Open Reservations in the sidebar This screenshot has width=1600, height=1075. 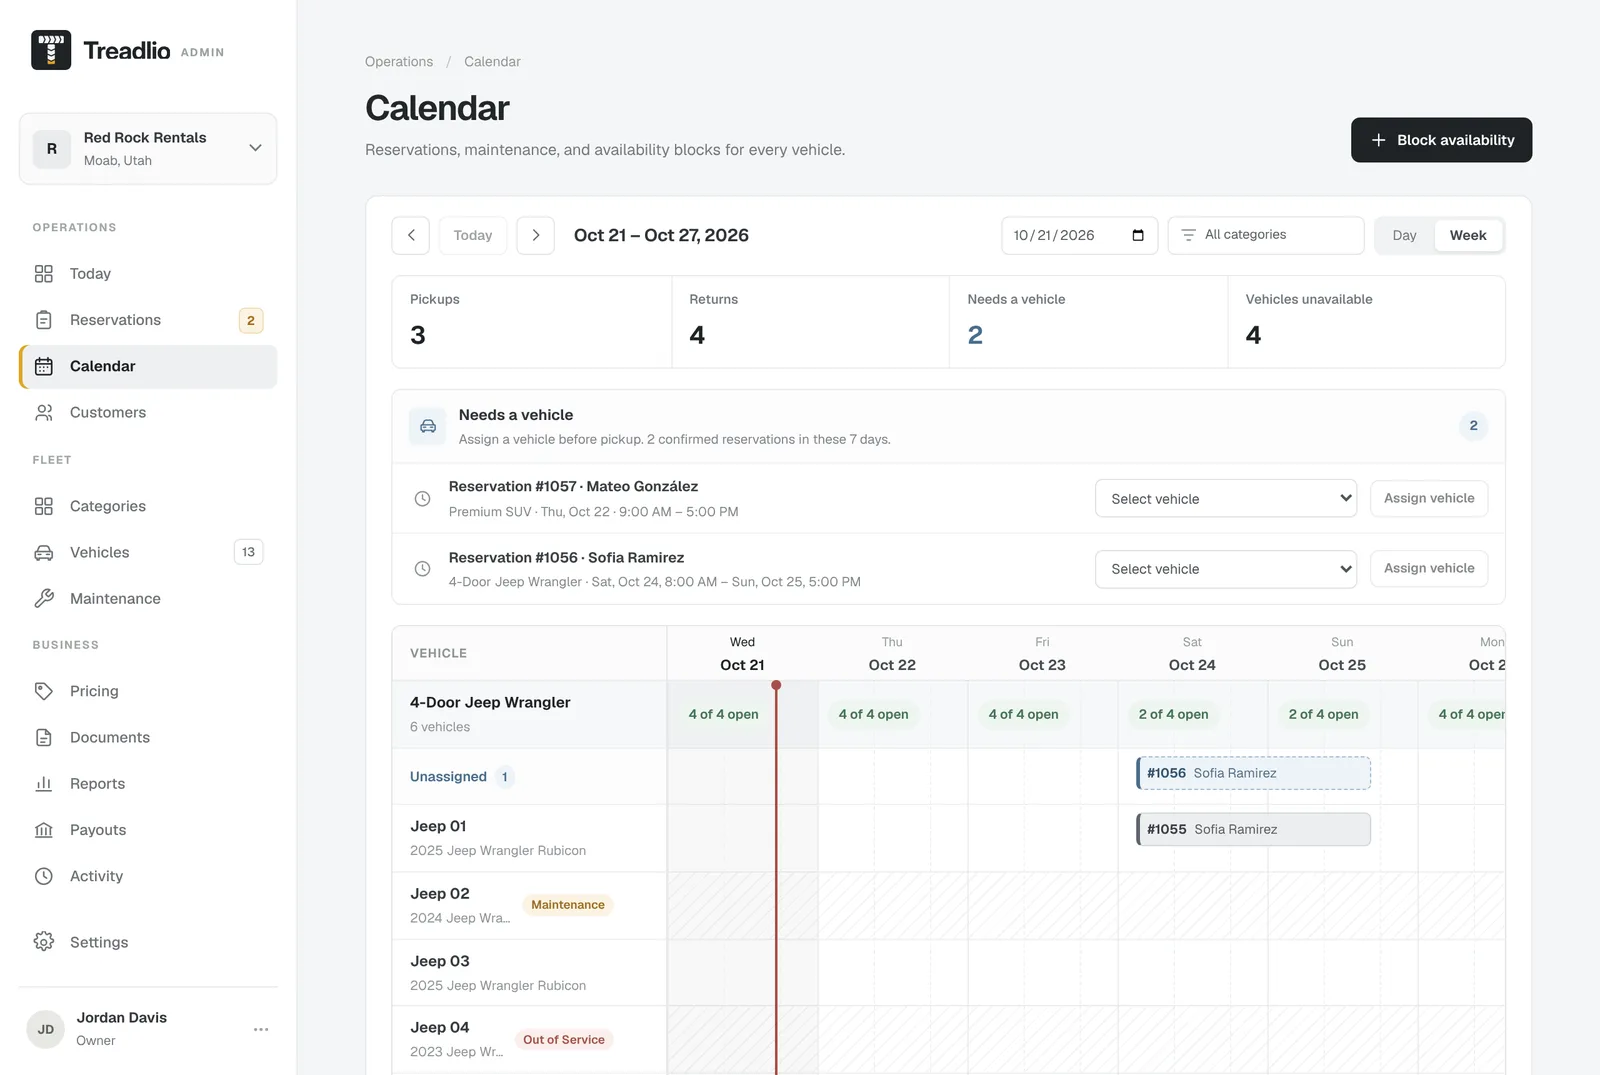coord(148,320)
